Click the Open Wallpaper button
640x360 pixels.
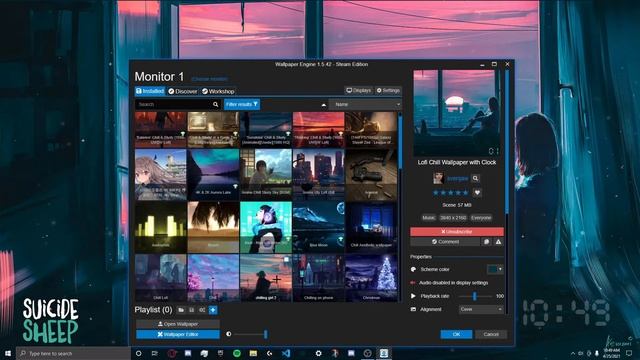pos(178,324)
